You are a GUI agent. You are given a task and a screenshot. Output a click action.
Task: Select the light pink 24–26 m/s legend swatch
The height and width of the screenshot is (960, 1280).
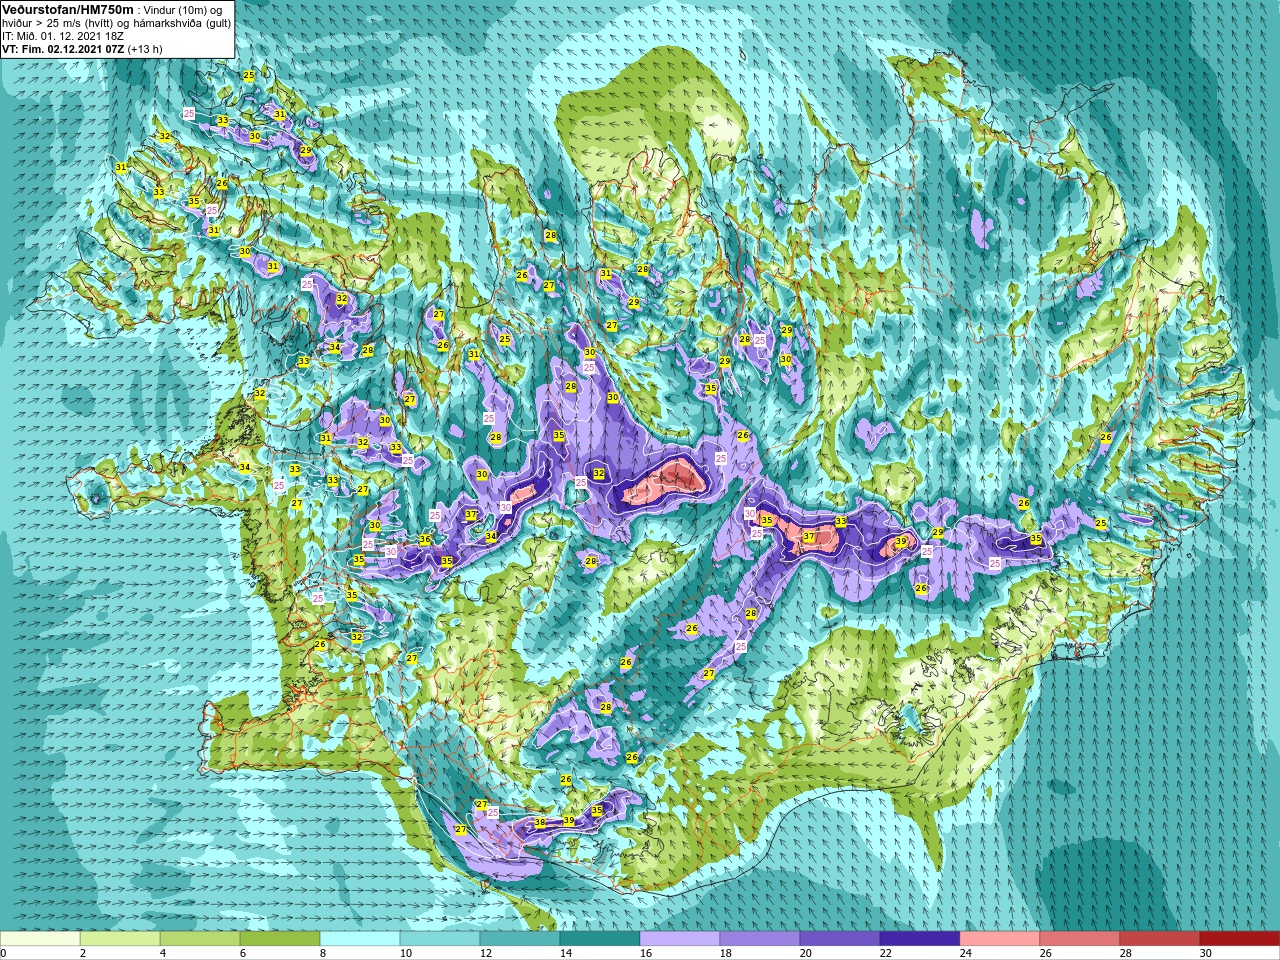click(1000, 939)
